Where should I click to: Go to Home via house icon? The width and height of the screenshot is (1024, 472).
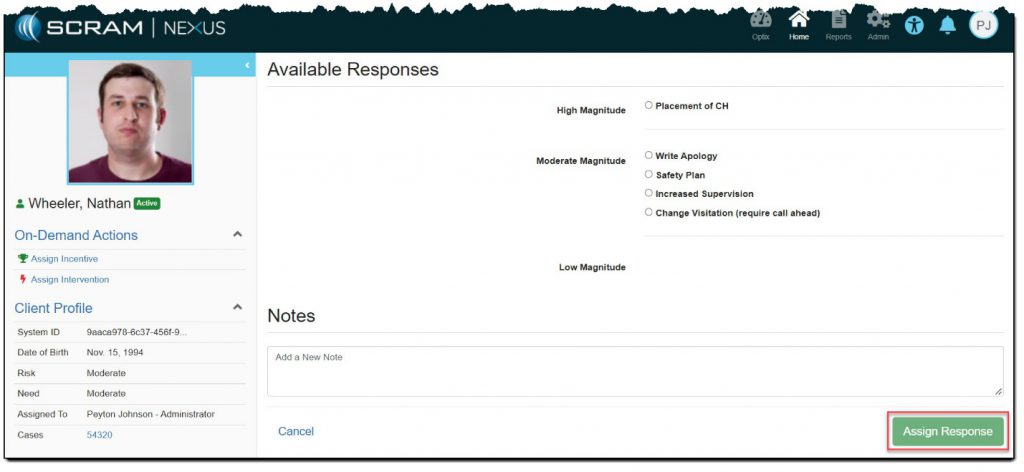click(x=798, y=23)
